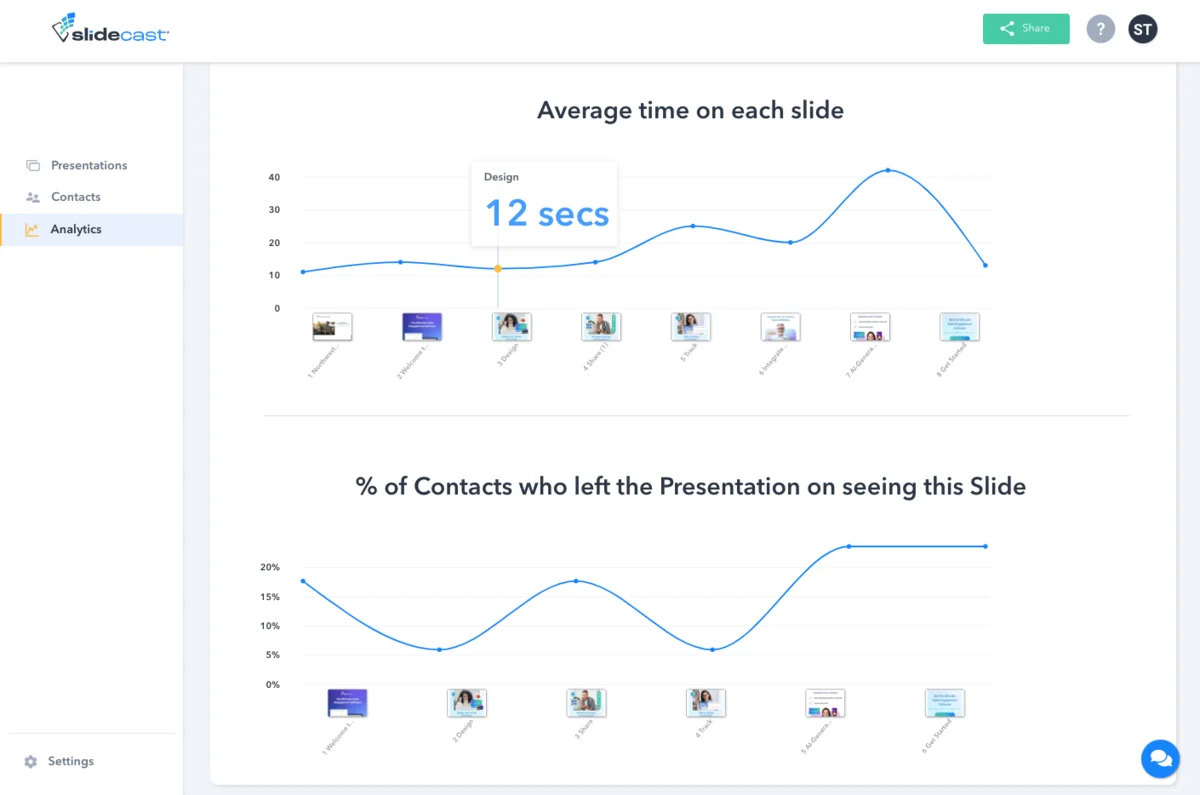Click the orange Design data point
Image resolution: width=1200 pixels, height=795 pixels.
(497, 267)
